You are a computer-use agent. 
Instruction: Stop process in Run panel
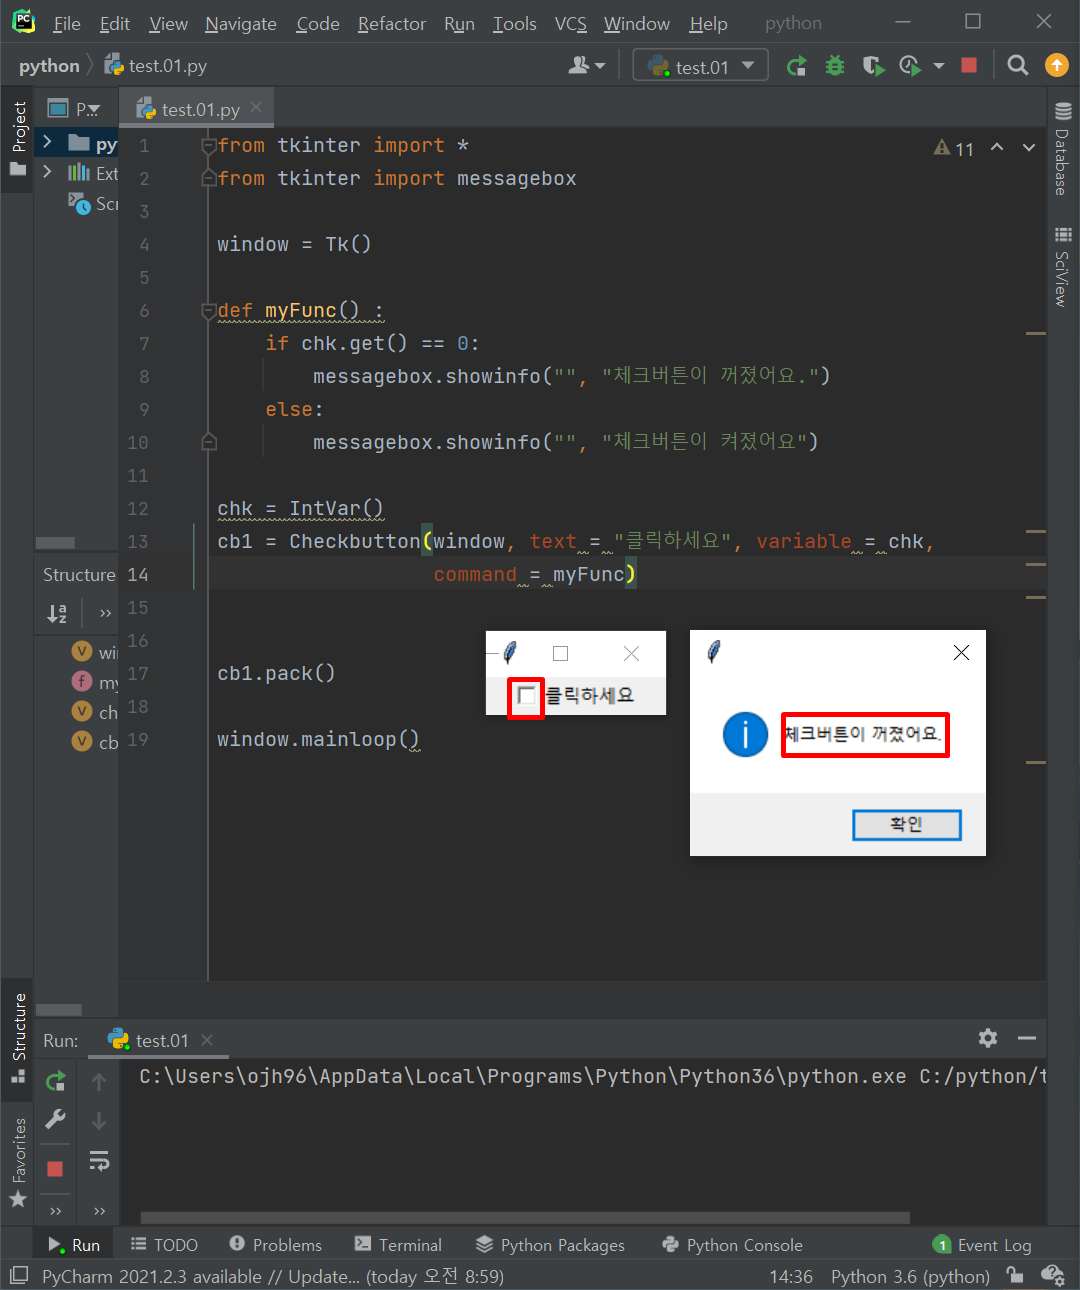point(55,1169)
